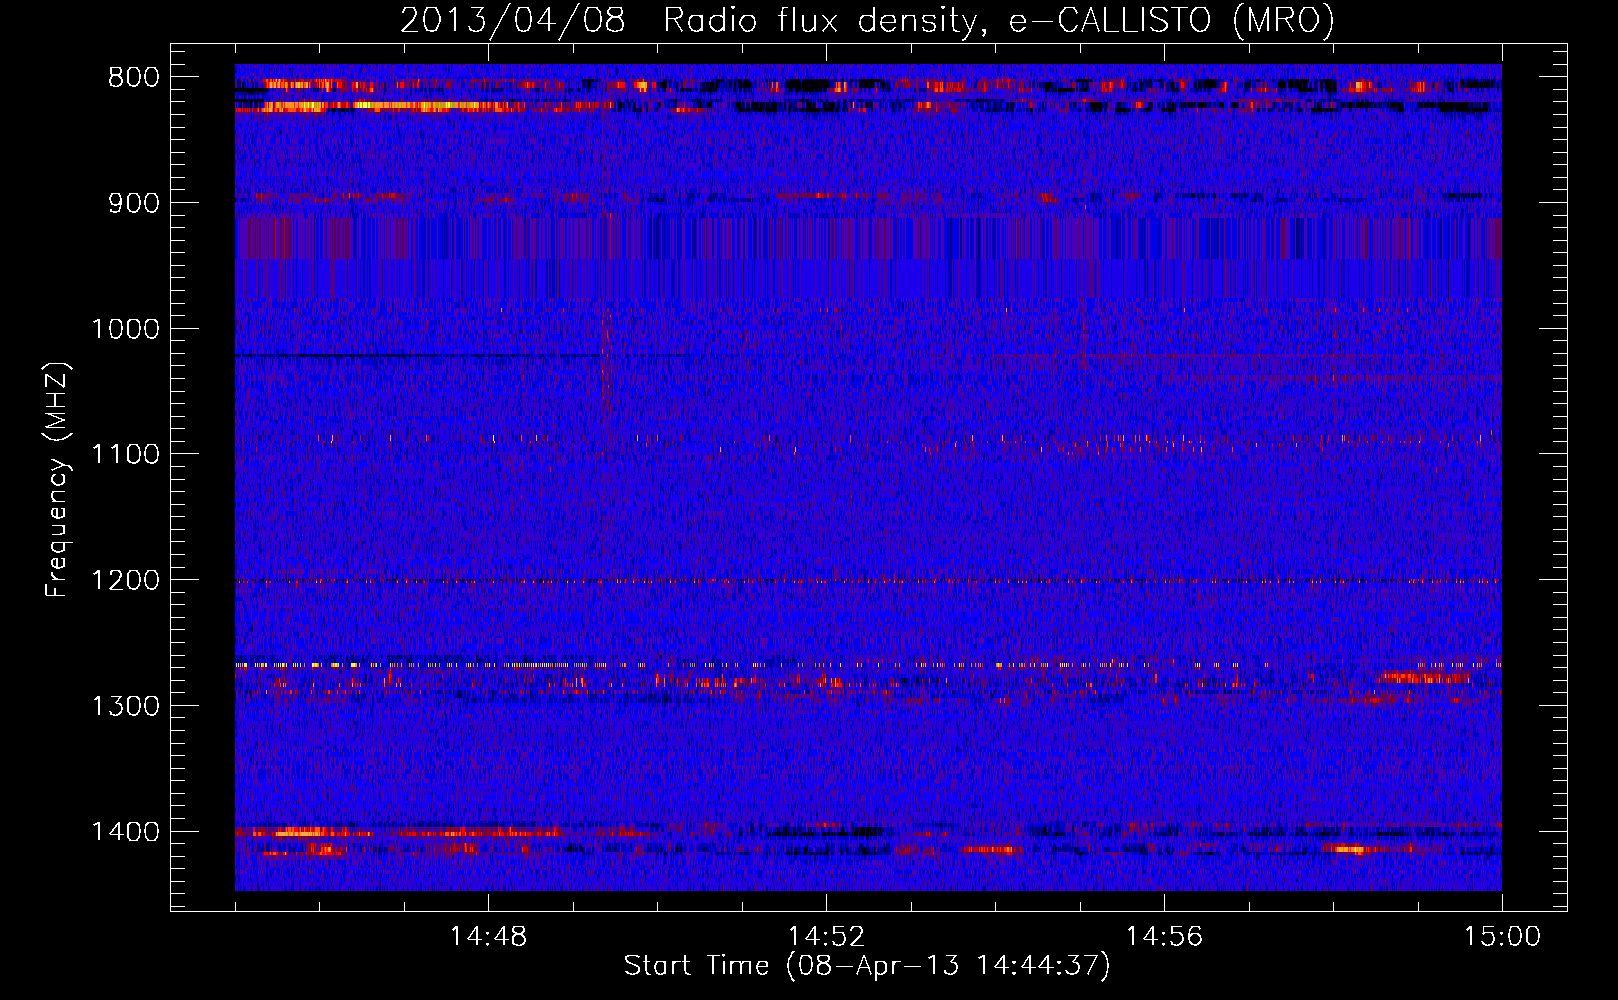The image size is (1618, 1000).
Task: Click the 1000 frequency tick label
Action: (x=125, y=329)
